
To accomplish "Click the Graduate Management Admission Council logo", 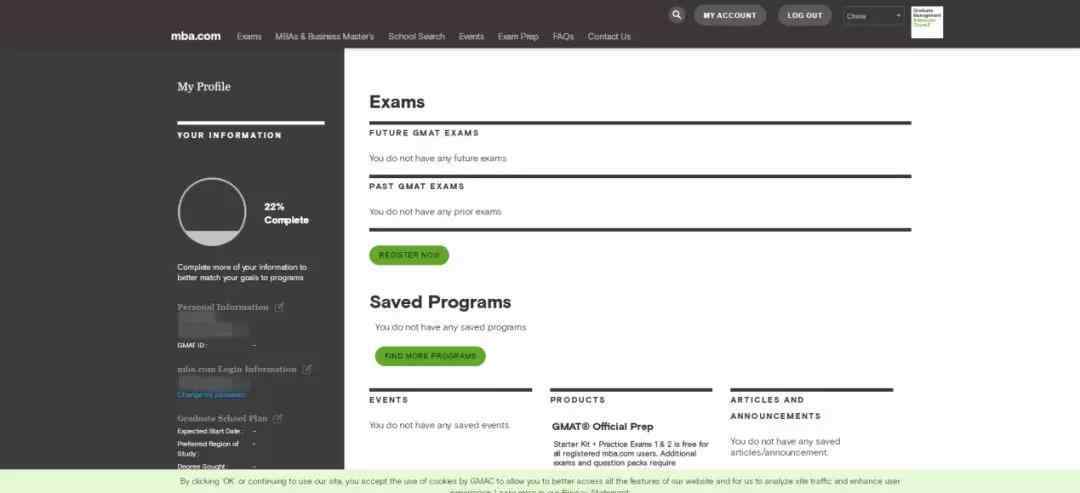I will 927,22.
